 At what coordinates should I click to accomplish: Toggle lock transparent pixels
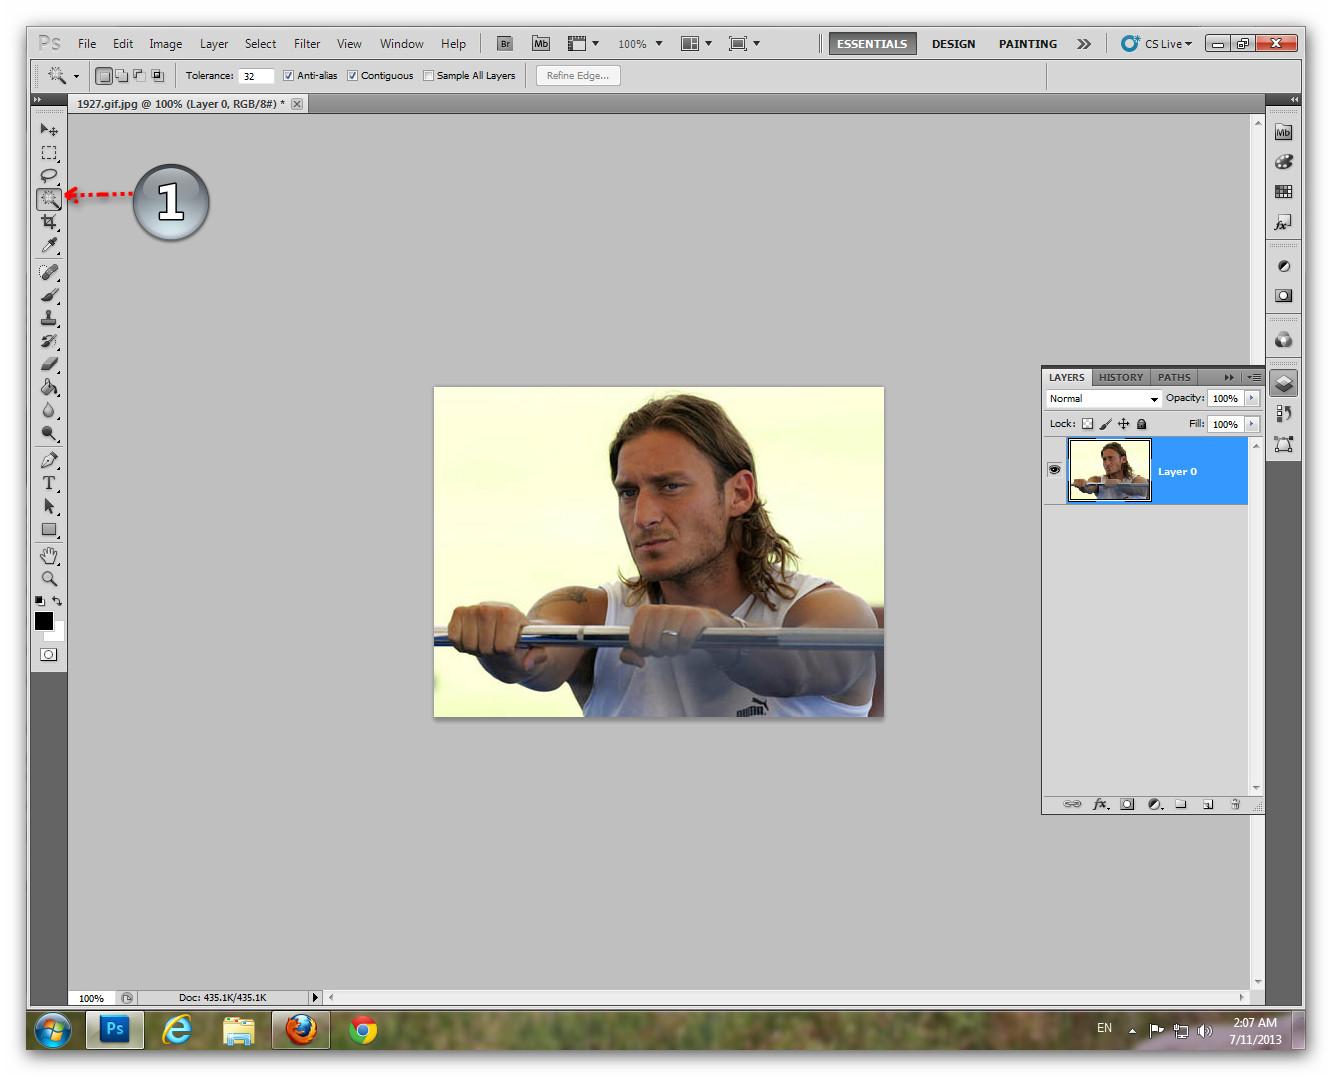(1087, 424)
